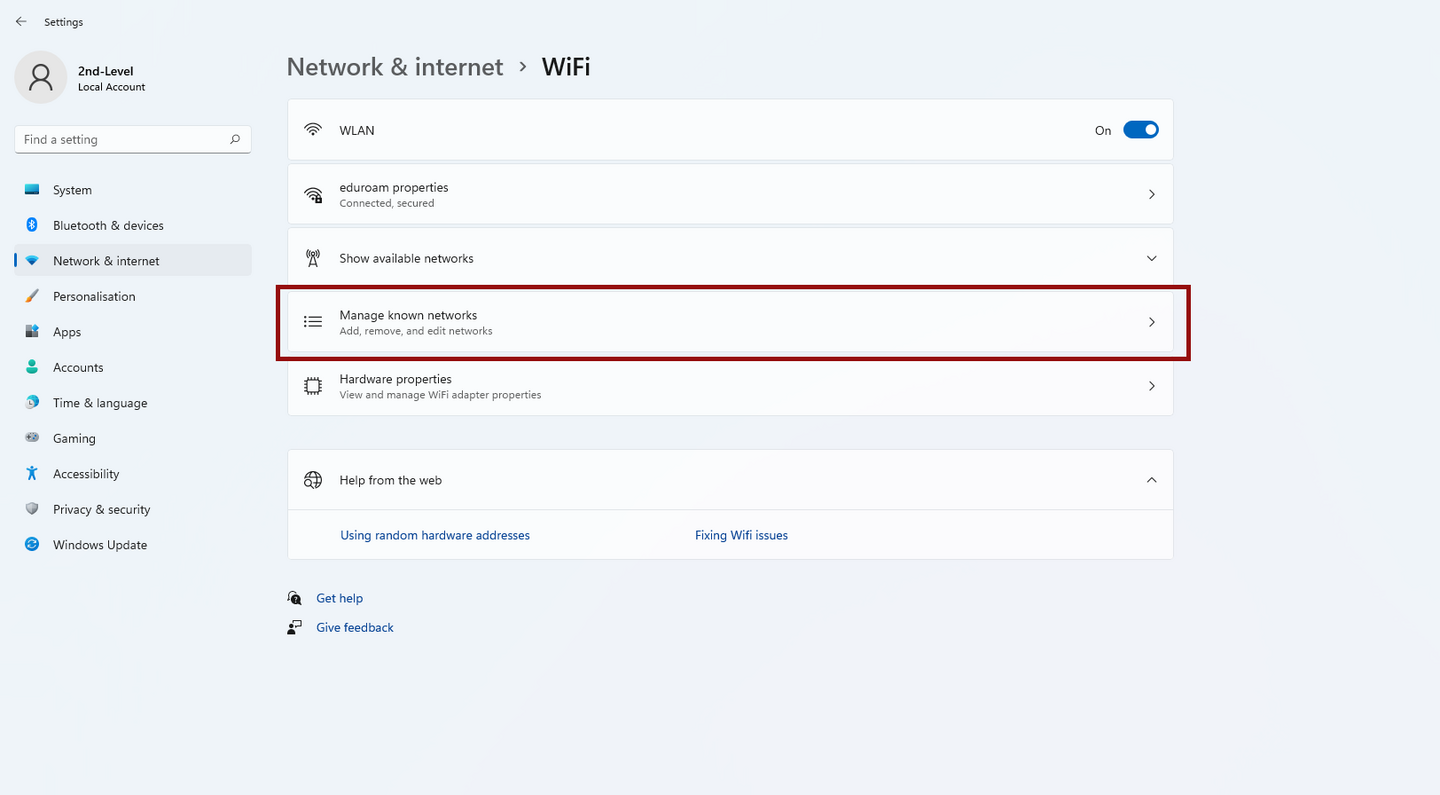The width and height of the screenshot is (1440, 795).
Task: Click the antenna icon for available networks
Action: coord(313,258)
